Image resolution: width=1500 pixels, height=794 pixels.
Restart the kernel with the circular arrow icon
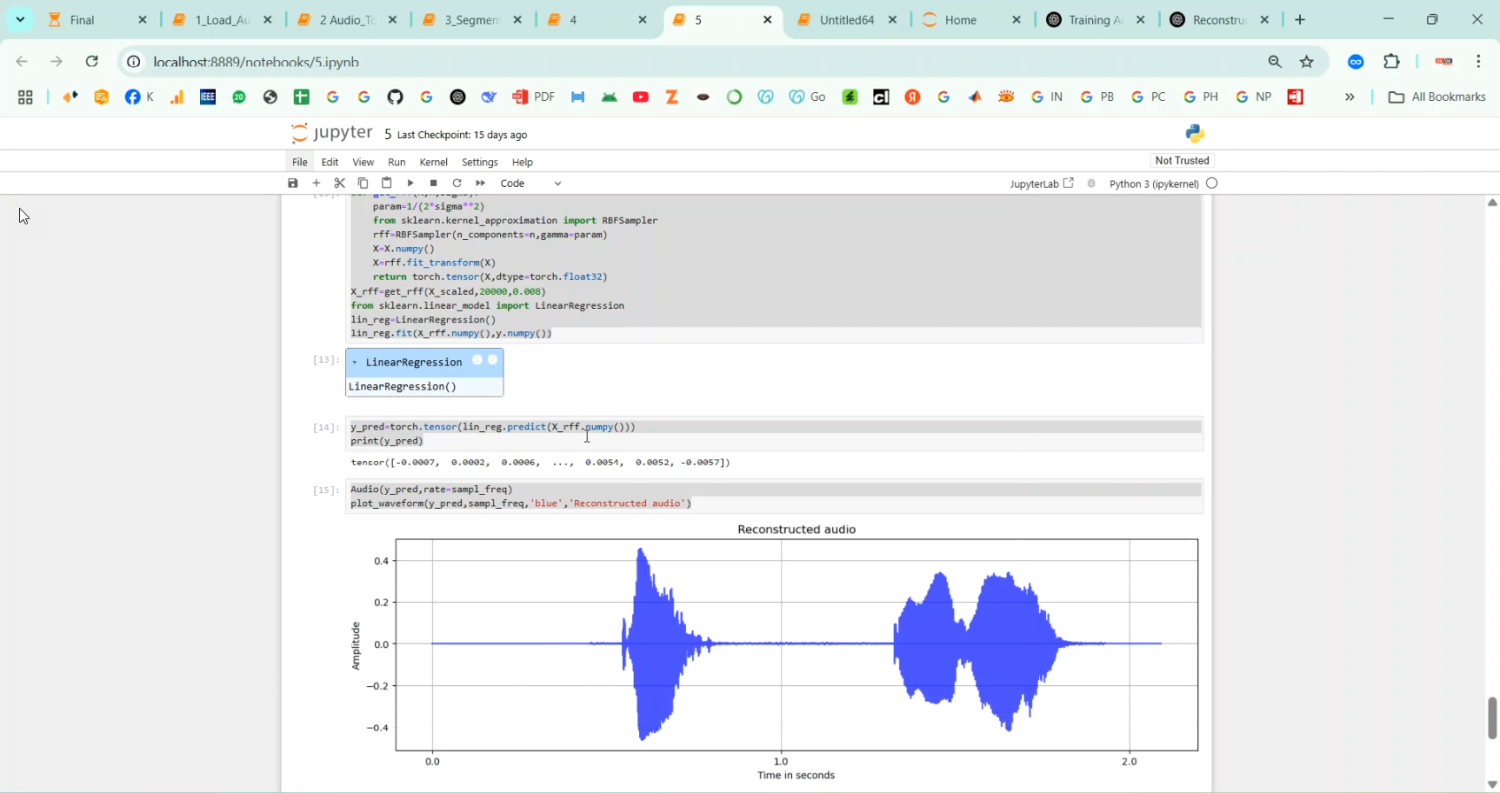click(x=457, y=183)
